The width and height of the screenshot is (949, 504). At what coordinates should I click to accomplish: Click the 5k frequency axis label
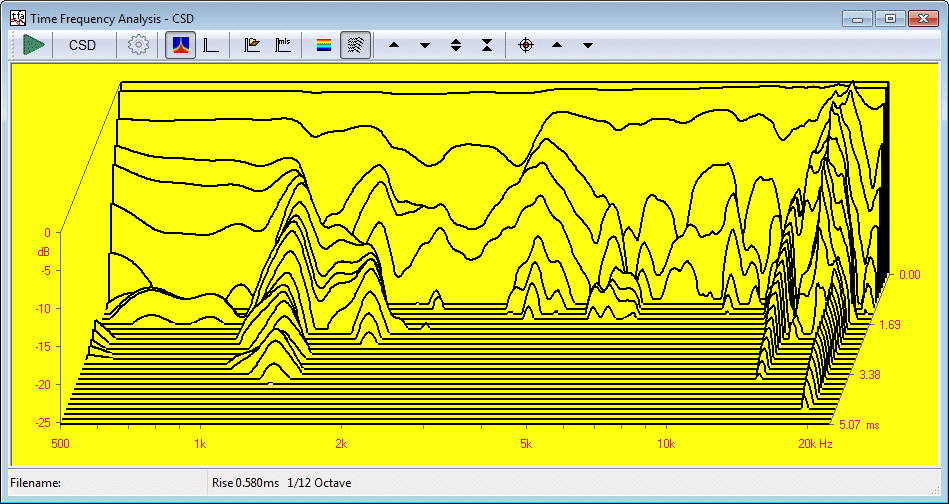[526, 443]
